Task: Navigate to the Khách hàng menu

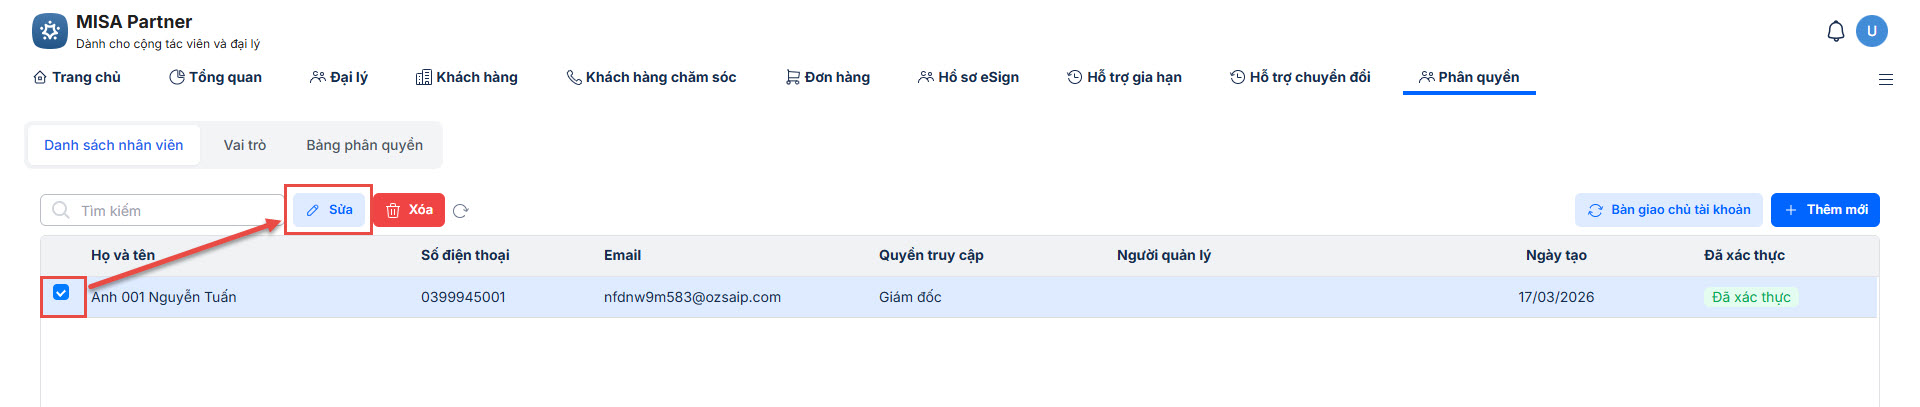Action: [467, 77]
